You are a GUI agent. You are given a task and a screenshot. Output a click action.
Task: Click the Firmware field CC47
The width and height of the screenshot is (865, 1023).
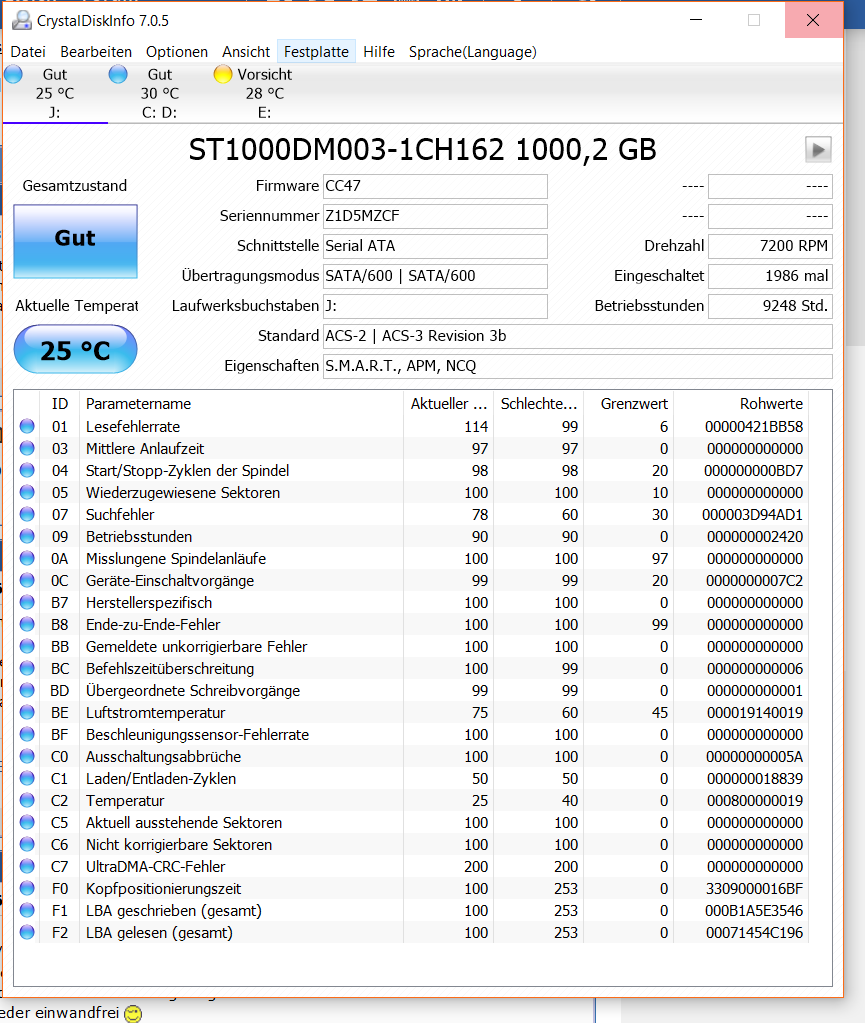[x=435, y=186]
